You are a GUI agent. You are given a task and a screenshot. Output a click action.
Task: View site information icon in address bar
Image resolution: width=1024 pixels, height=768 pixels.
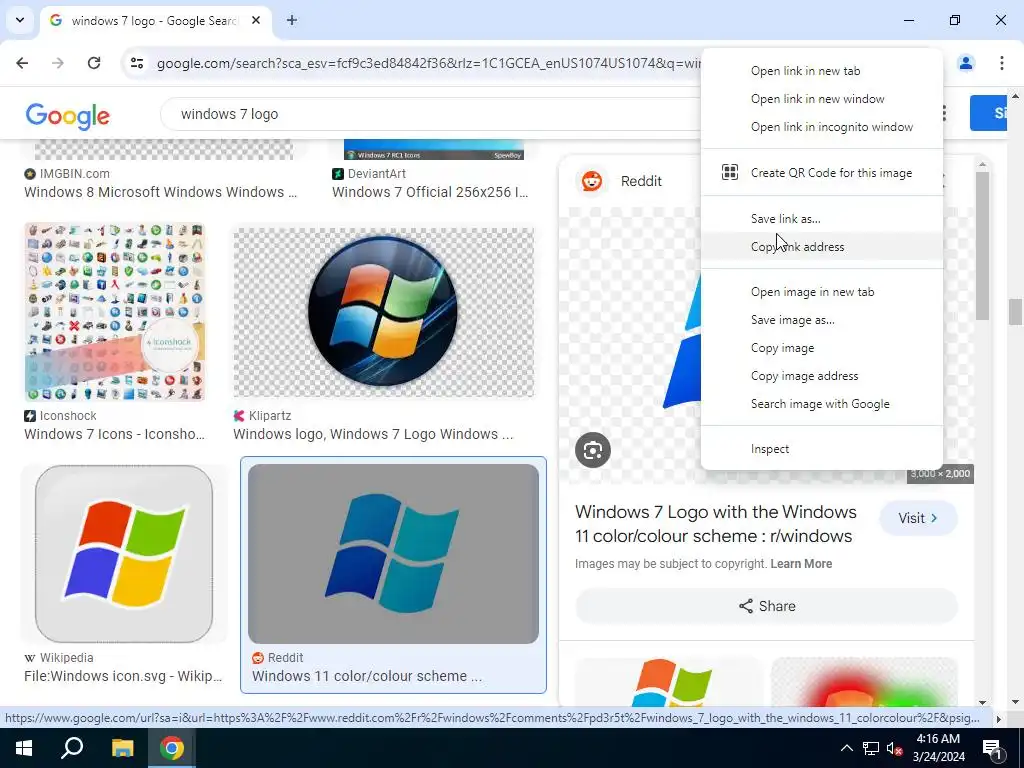(x=136, y=63)
